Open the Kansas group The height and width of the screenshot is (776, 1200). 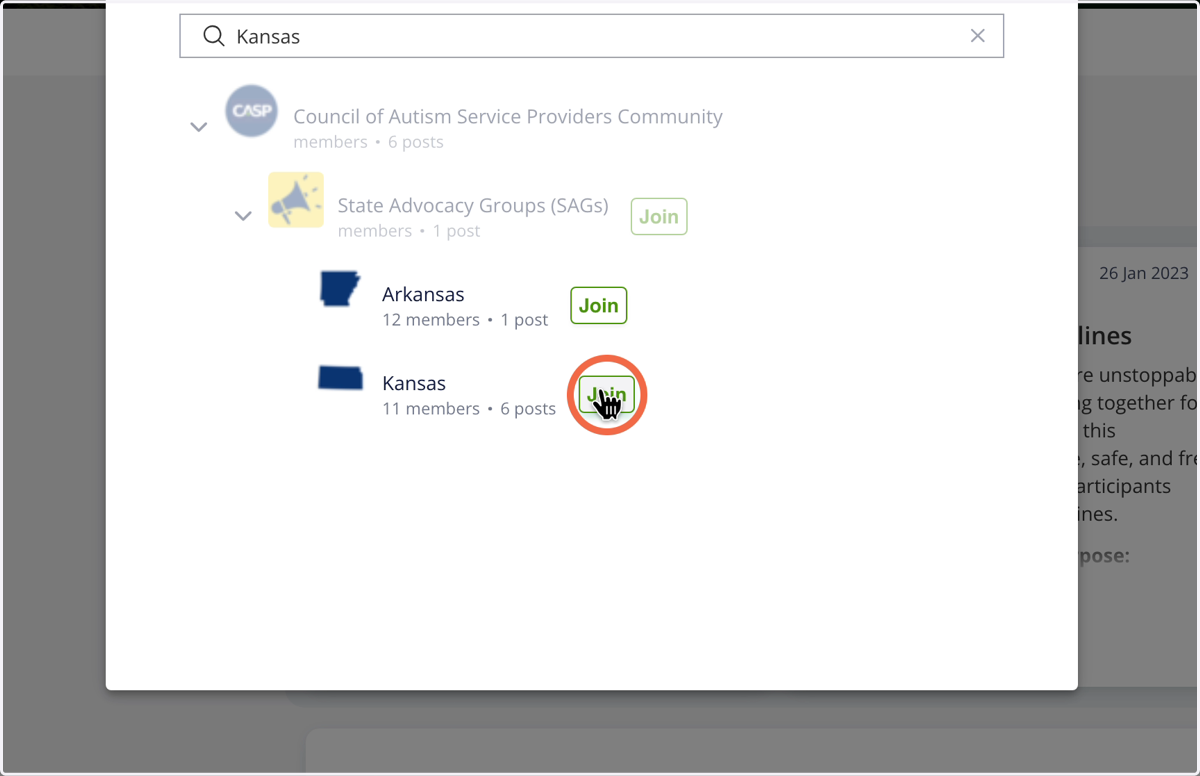click(x=414, y=383)
